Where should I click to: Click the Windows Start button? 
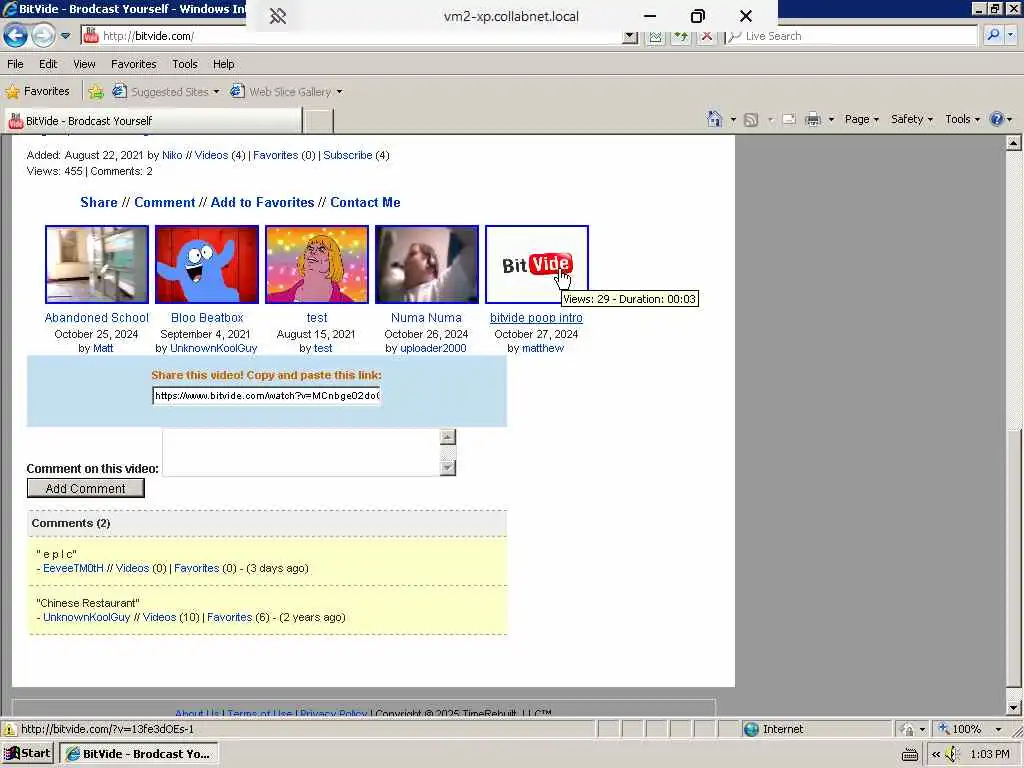coord(27,754)
